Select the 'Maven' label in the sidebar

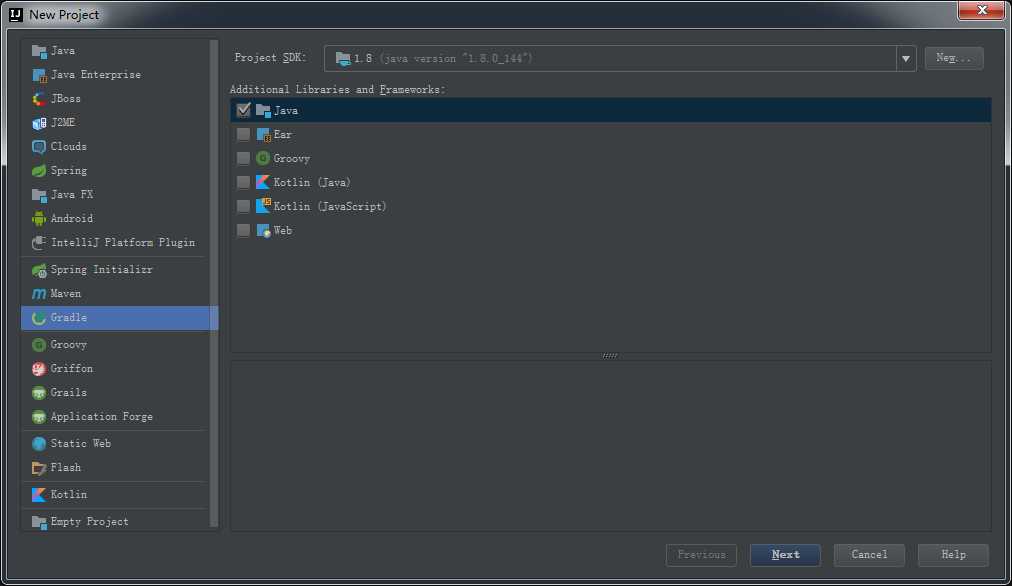(x=66, y=294)
